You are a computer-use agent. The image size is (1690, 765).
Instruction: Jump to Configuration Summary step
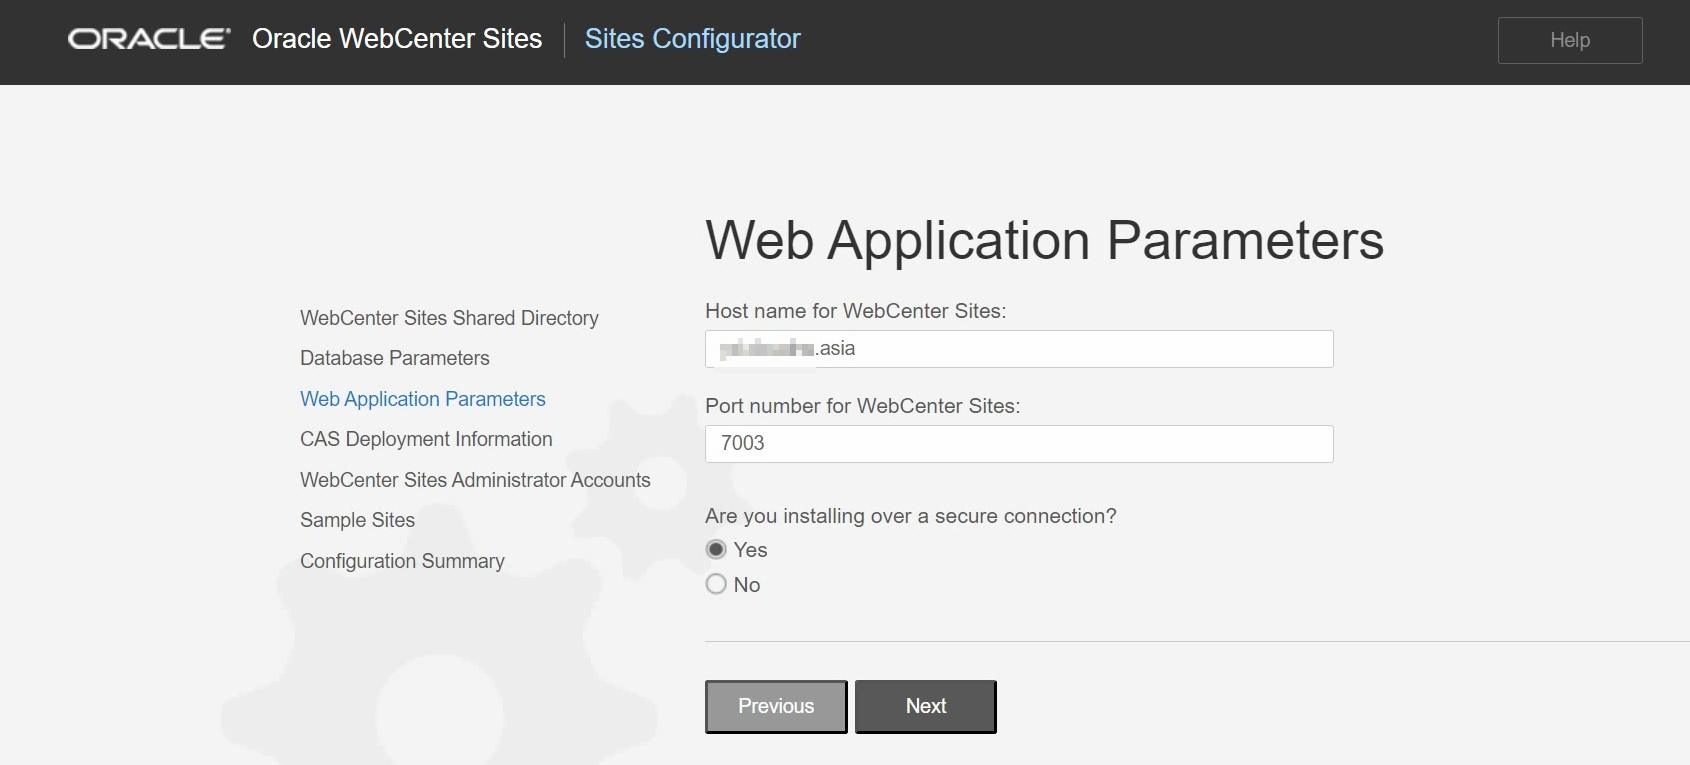(x=402, y=561)
